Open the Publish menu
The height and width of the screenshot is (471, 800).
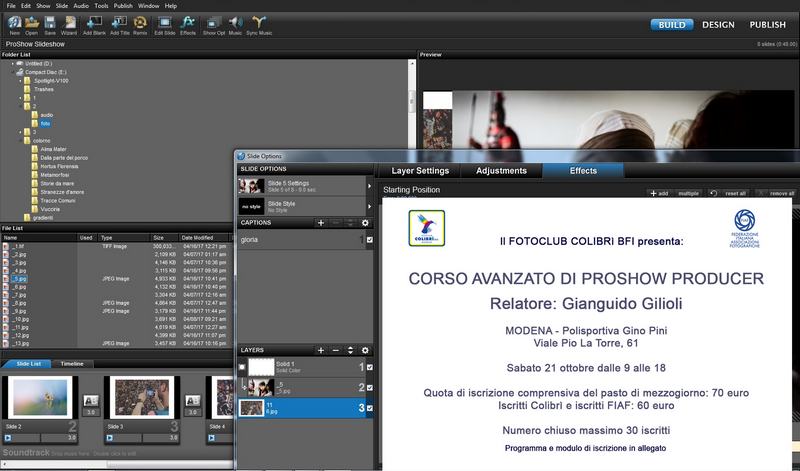(123, 6)
